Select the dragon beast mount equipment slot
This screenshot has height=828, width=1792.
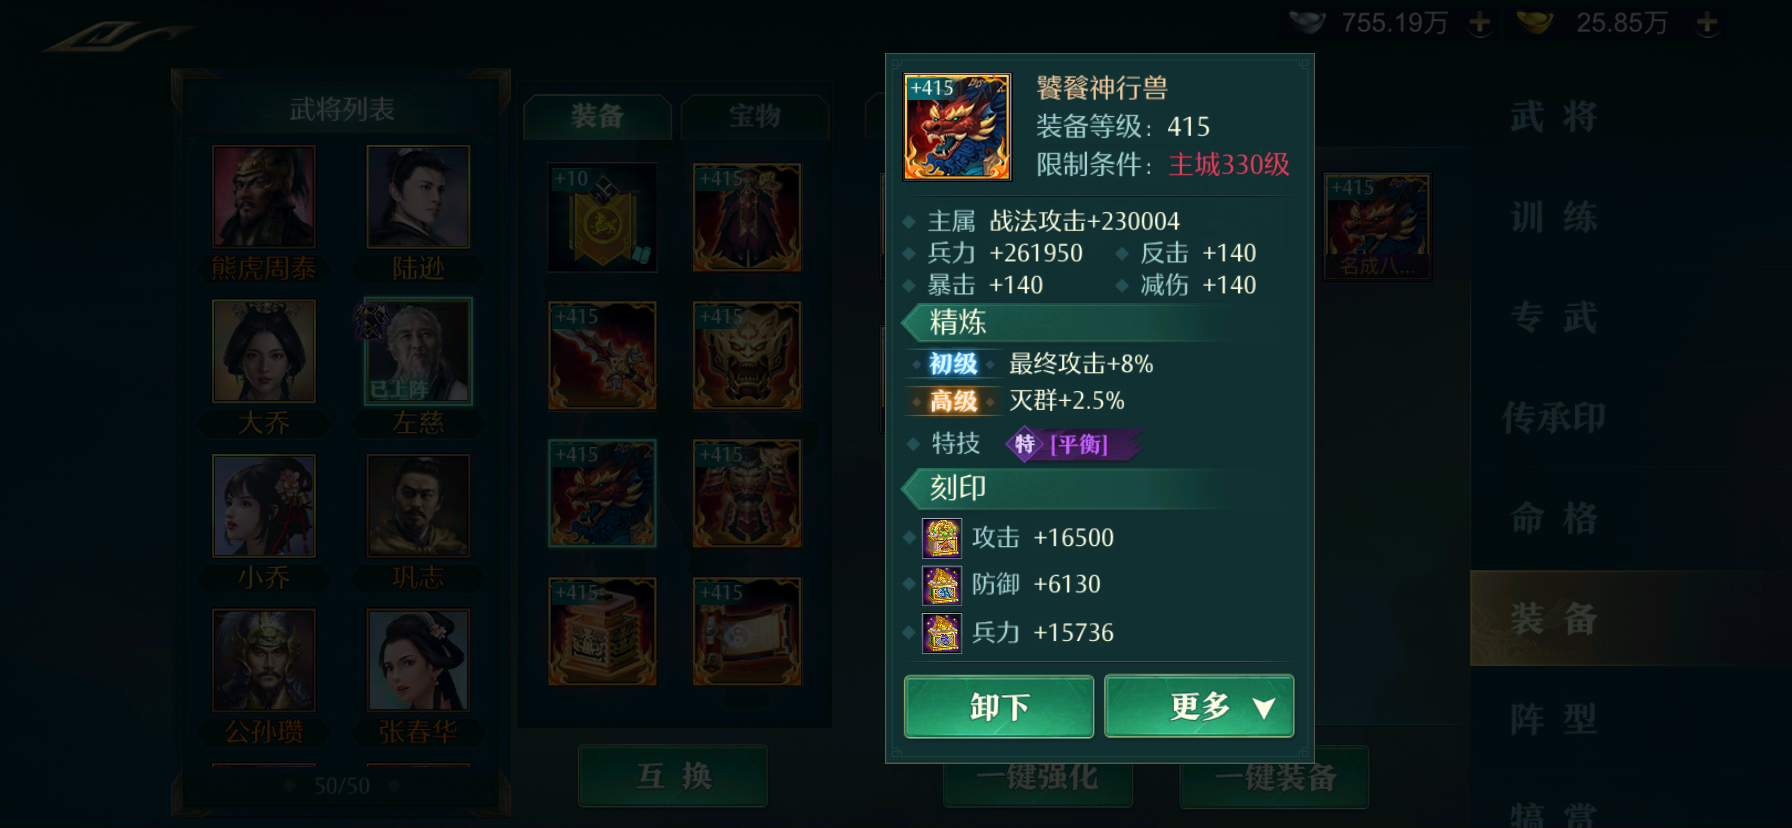click(x=602, y=493)
